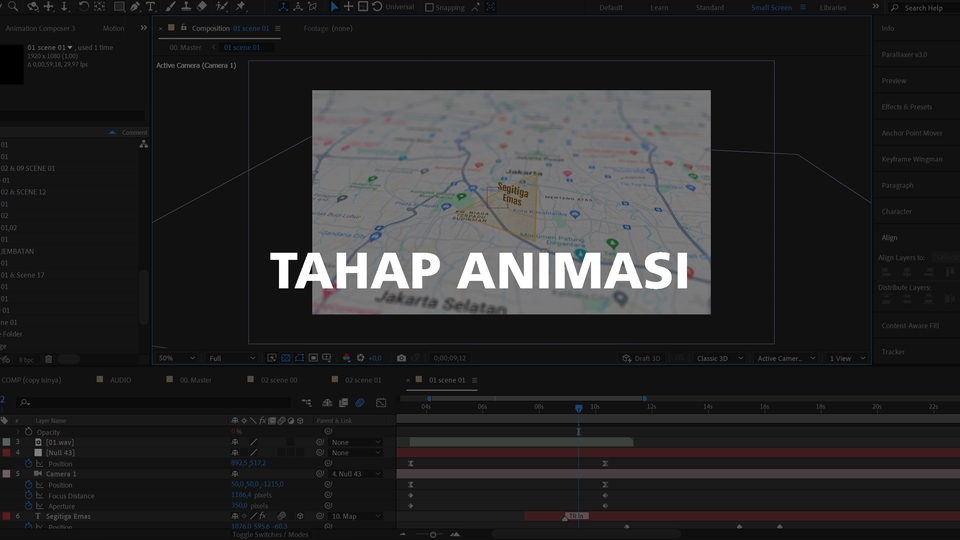Choose World Axis mode icon
The image size is (960, 540).
(x=298, y=7)
